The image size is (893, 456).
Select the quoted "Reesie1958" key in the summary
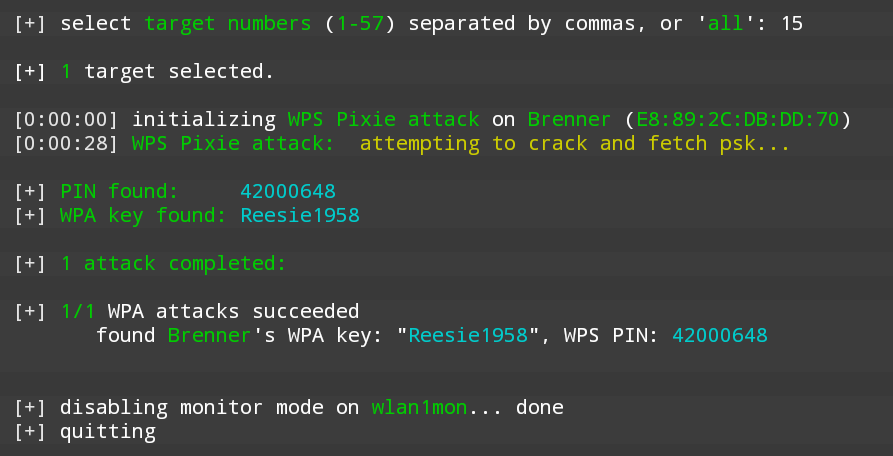point(468,335)
